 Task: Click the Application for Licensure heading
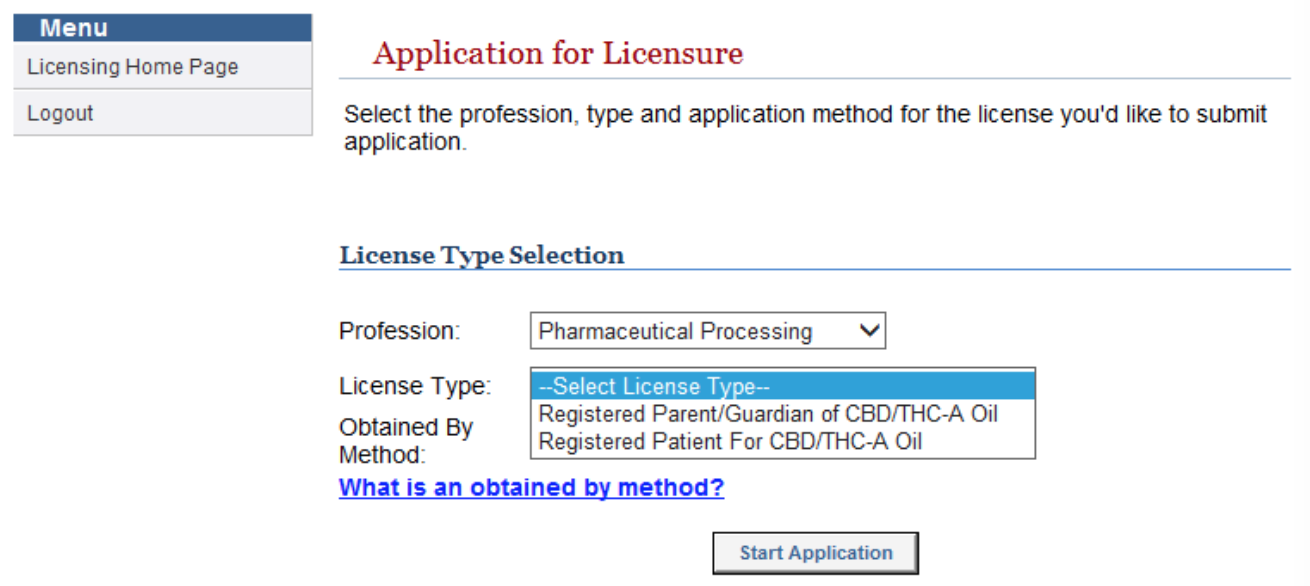point(558,53)
